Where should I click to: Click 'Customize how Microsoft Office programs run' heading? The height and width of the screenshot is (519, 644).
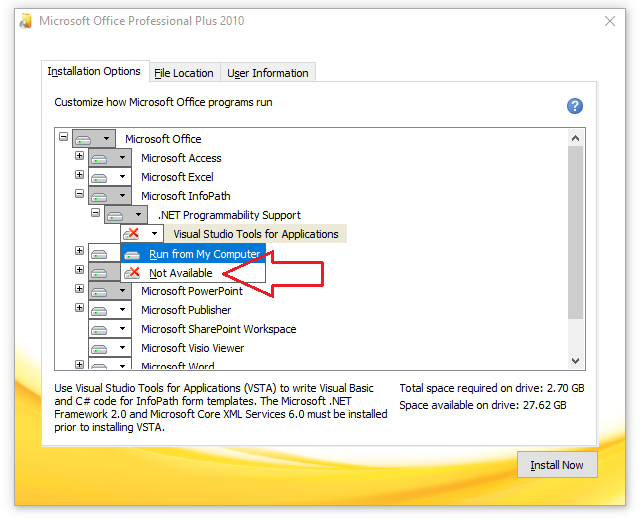click(163, 102)
